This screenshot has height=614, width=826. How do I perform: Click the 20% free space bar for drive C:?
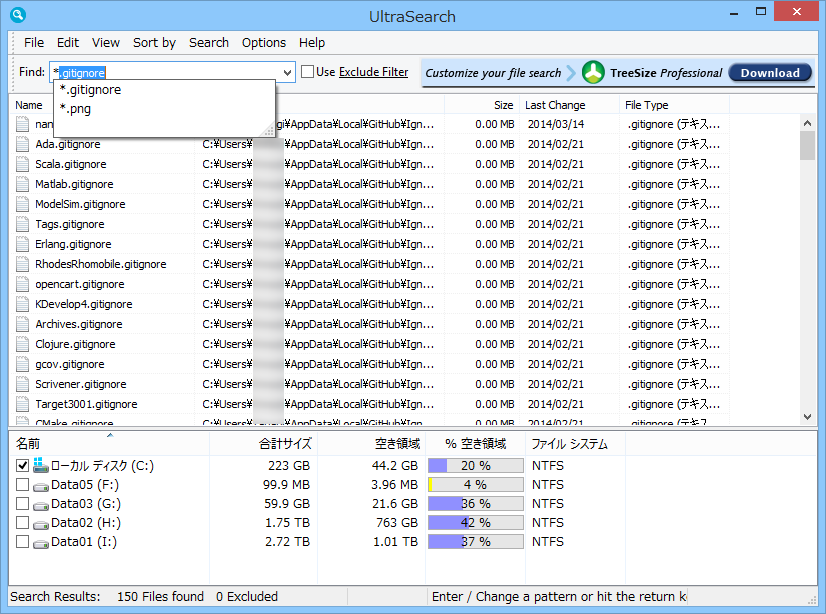pos(475,464)
